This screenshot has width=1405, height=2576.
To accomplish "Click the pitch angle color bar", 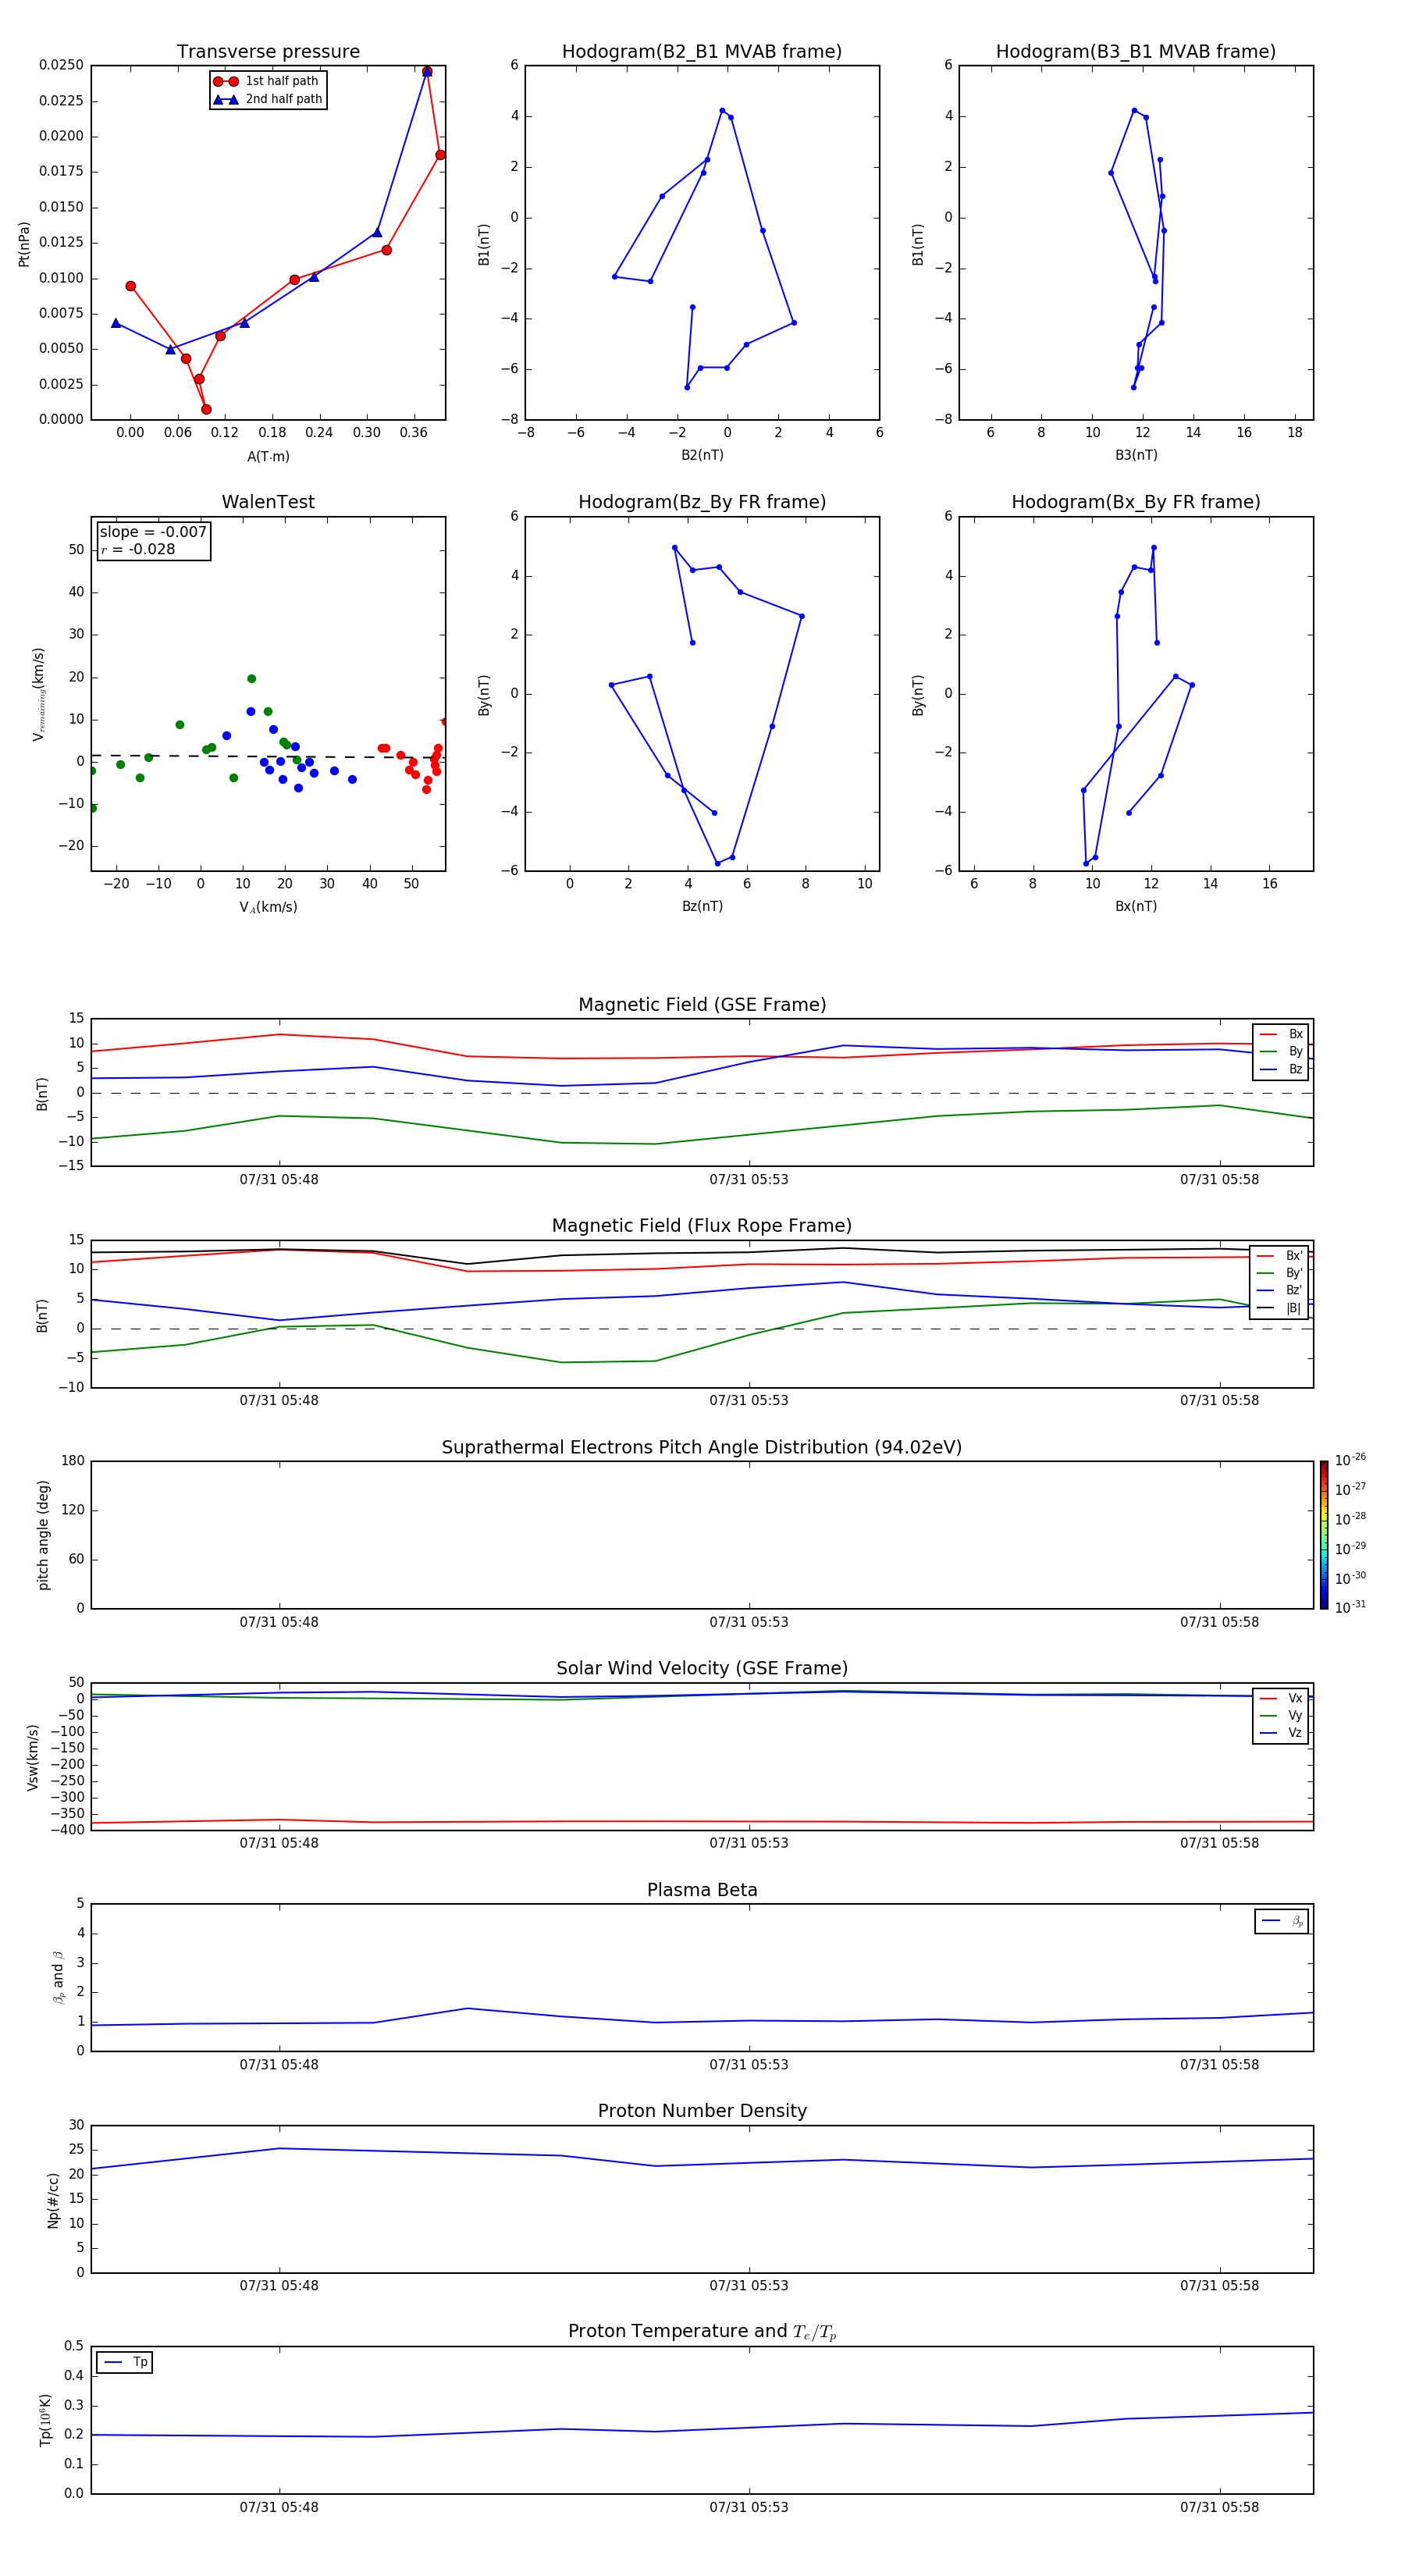I will [x=1324, y=1535].
